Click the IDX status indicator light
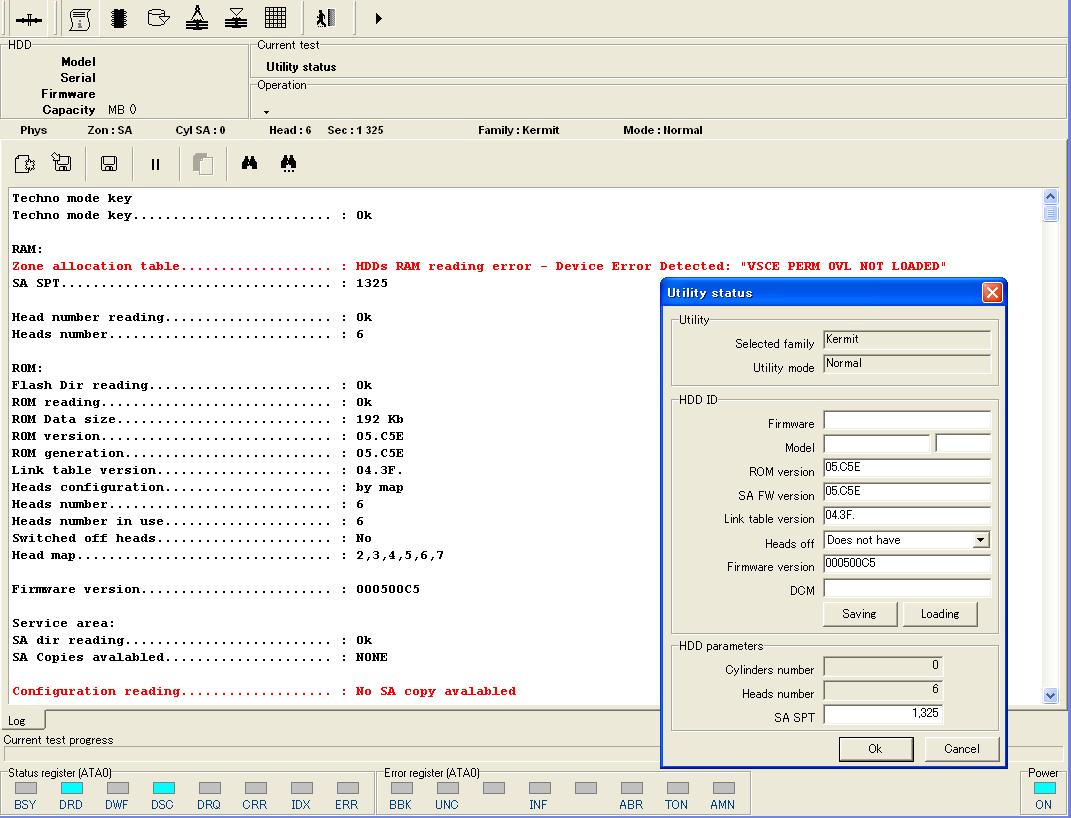This screenshot has height=818, width=1071. [301, 788]
